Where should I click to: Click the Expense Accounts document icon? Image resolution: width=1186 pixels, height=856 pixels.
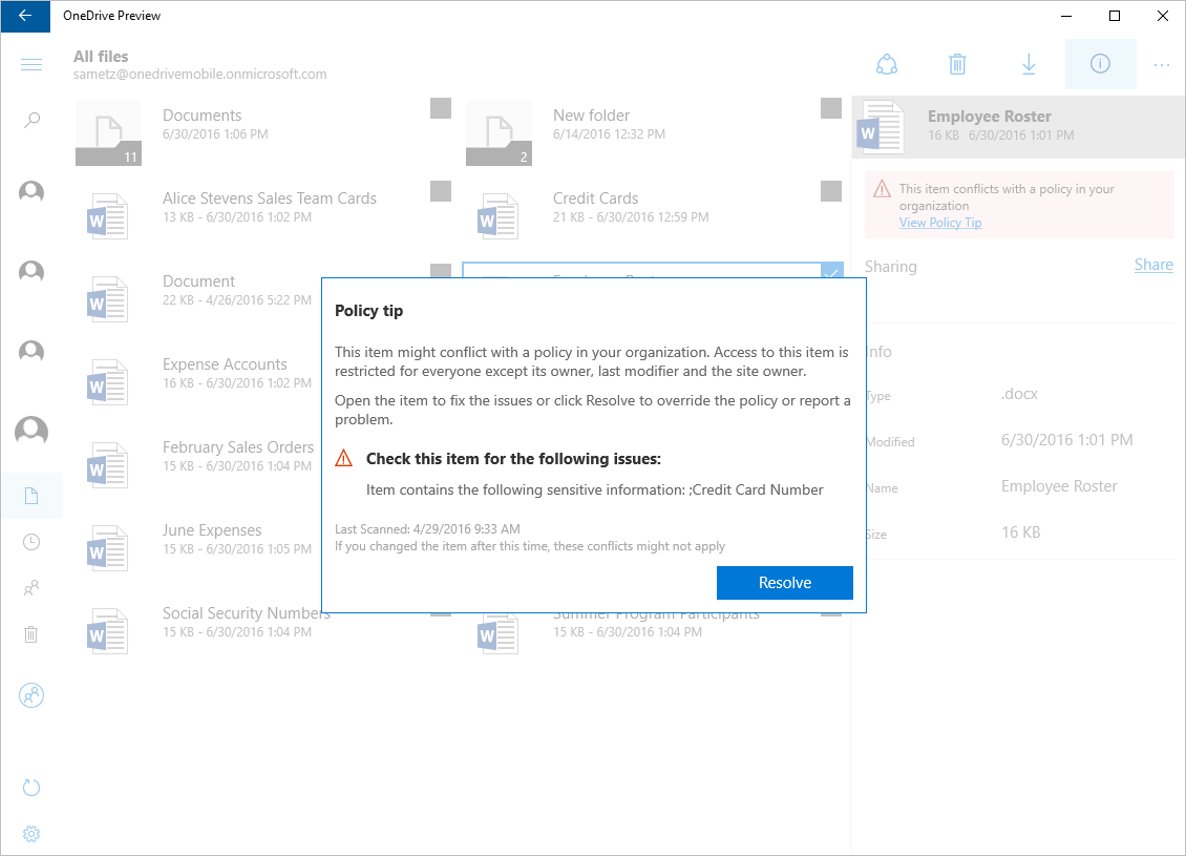tap(107, 382)
